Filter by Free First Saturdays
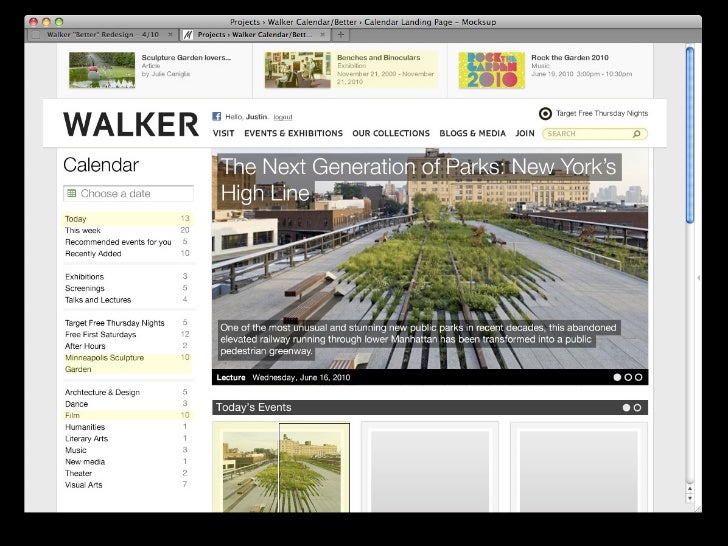The width and height of the screenshot is (728, 546). 127,334
